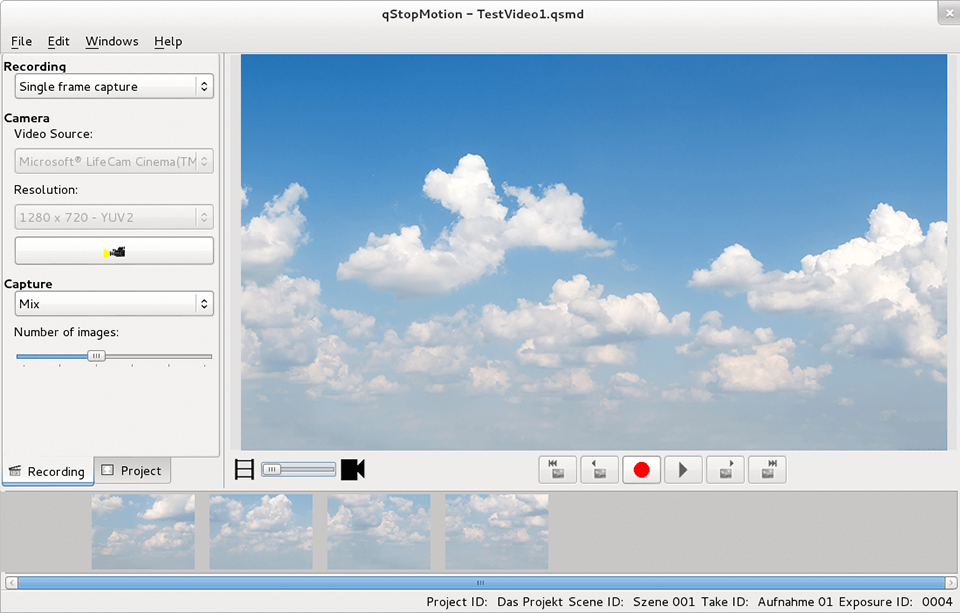This screenshot has height=613, width=960.
Task: Click the Number of images slider handle
Action: 96,356
